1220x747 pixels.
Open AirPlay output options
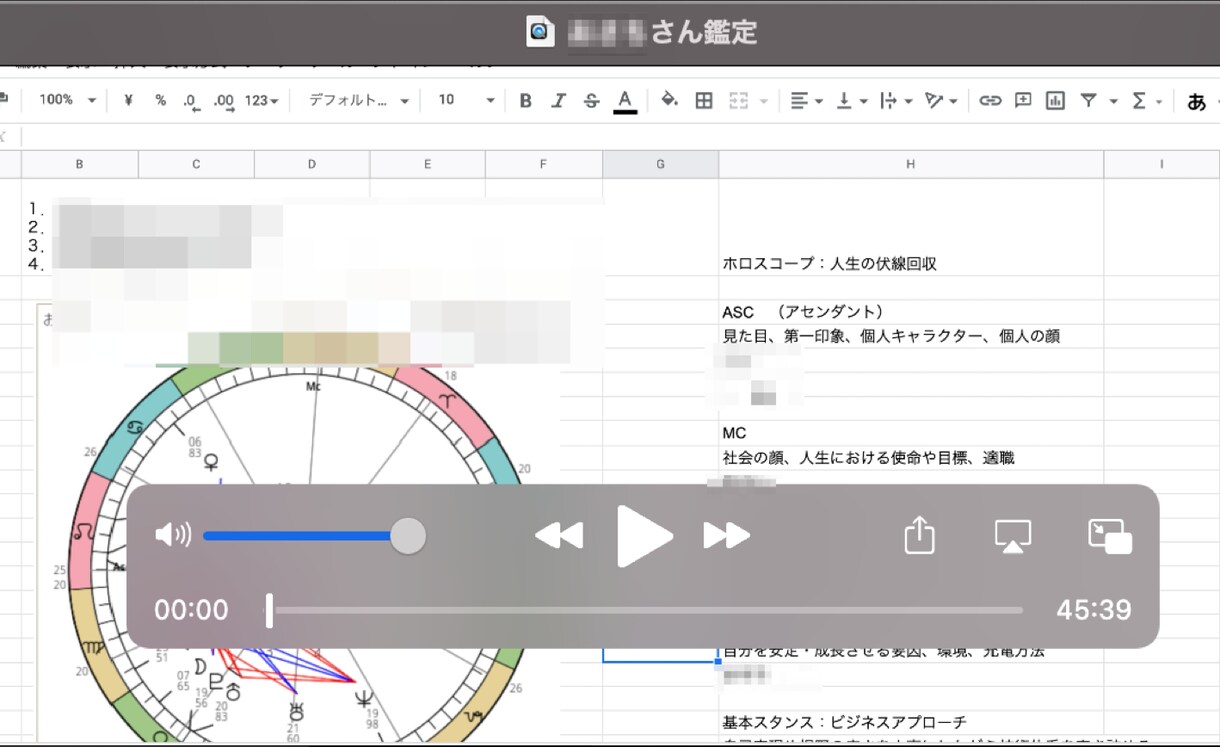[x=1013, y=536]
